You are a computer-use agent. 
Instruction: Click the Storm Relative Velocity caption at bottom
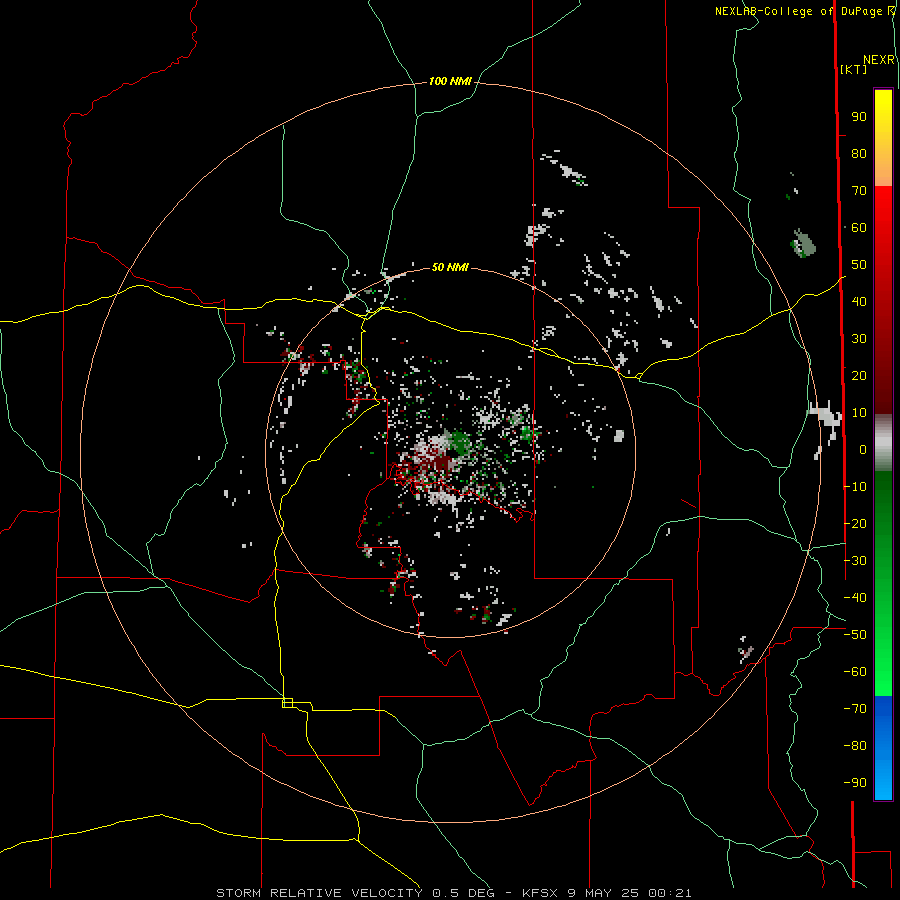click(453, 893)
